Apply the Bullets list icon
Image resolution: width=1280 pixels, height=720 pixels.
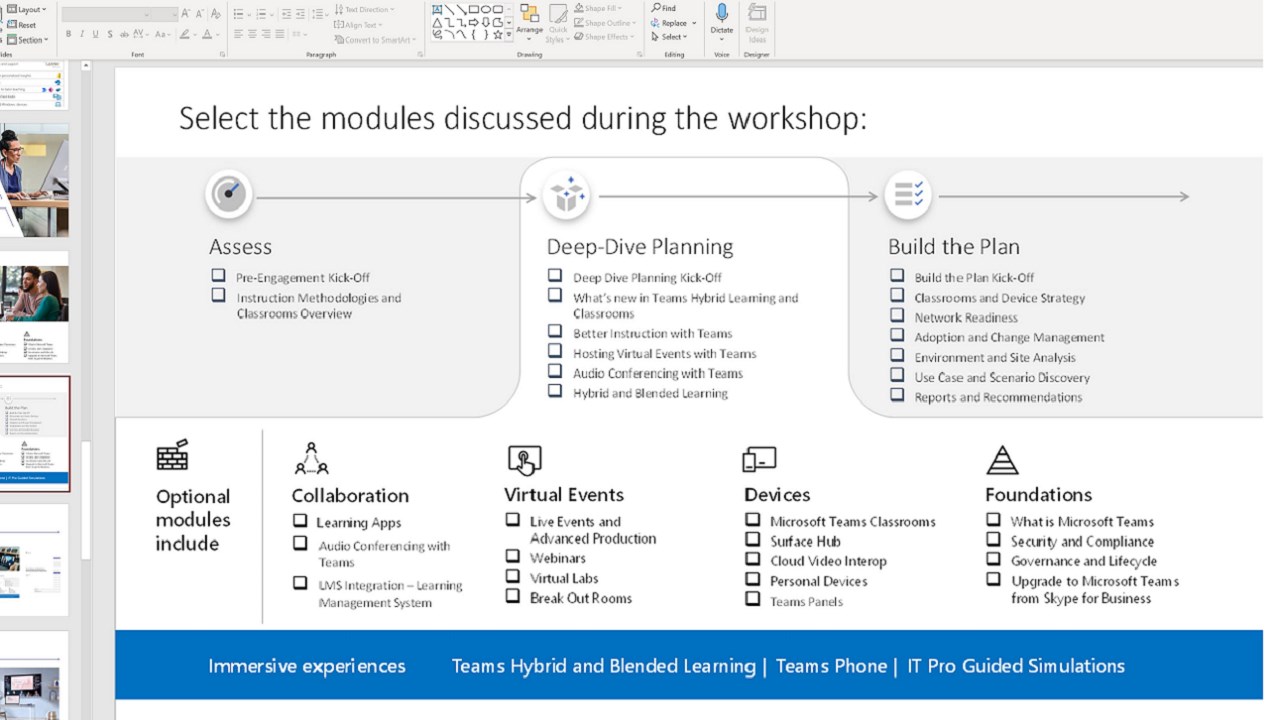tap(239, 14)
